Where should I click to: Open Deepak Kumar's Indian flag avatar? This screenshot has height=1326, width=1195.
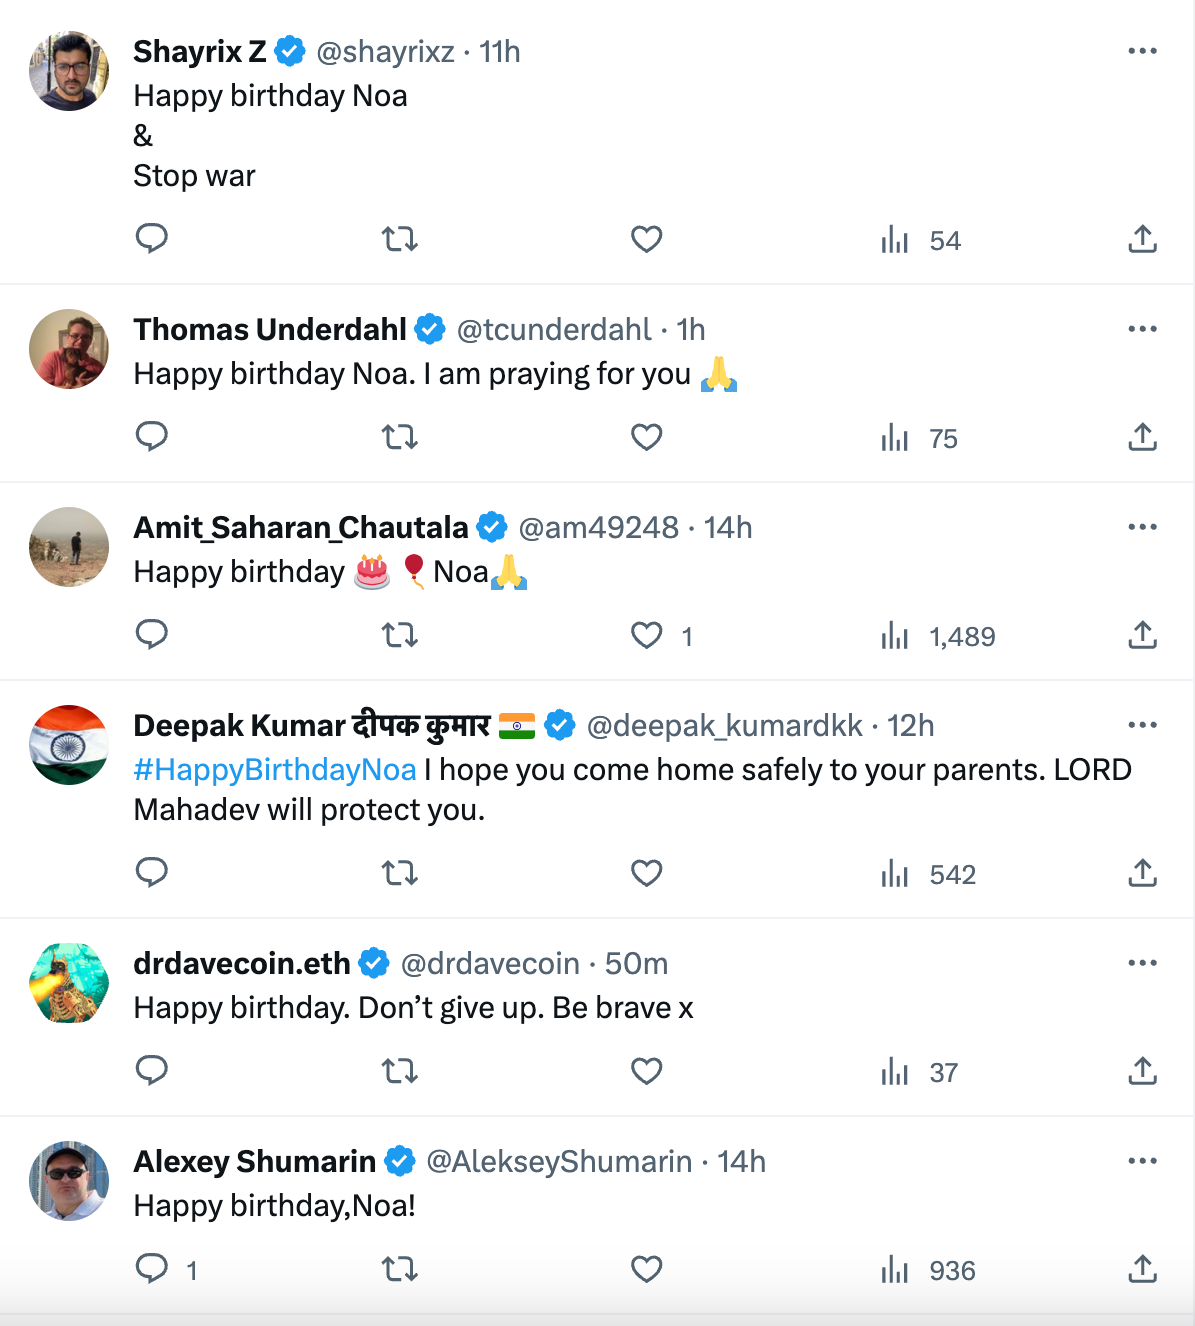[69, 745]
